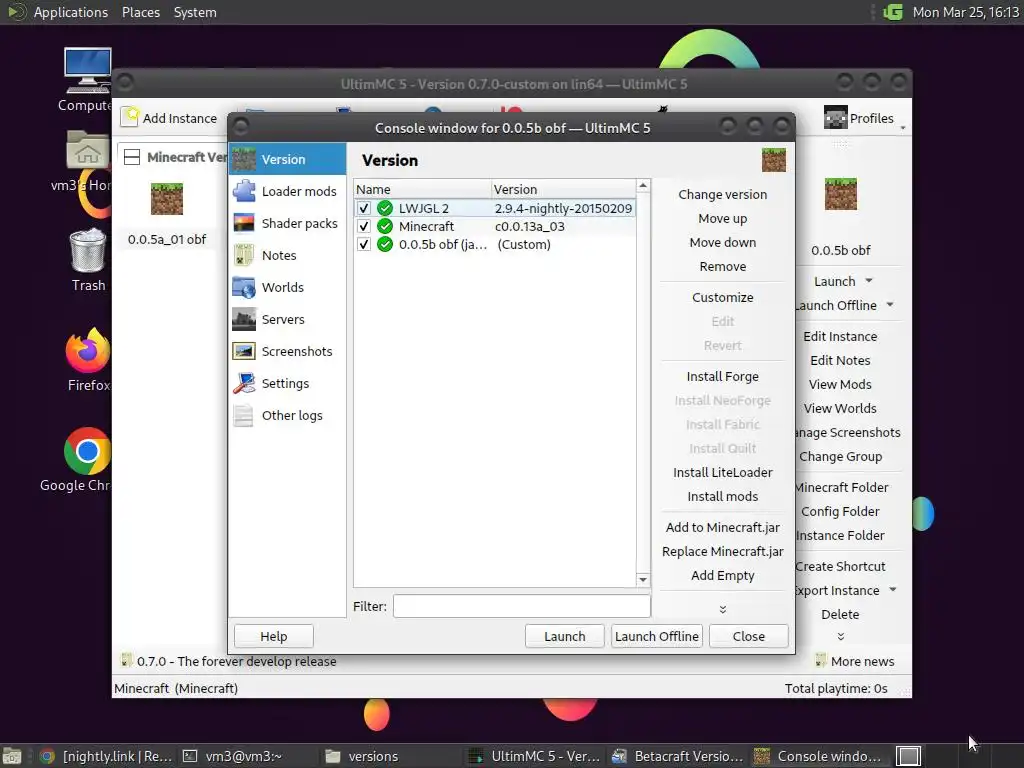
Task: Uncheck the 0.0.5b obf component checkbox
Action: tap(364, 245)
